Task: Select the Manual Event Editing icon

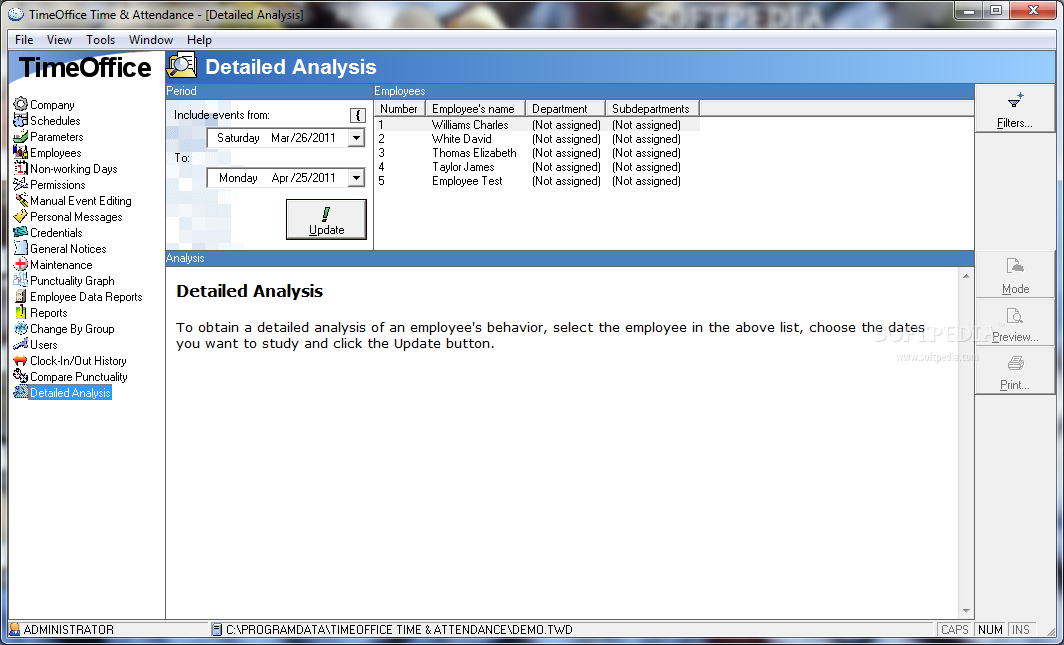Action: [x=20, y=201]
